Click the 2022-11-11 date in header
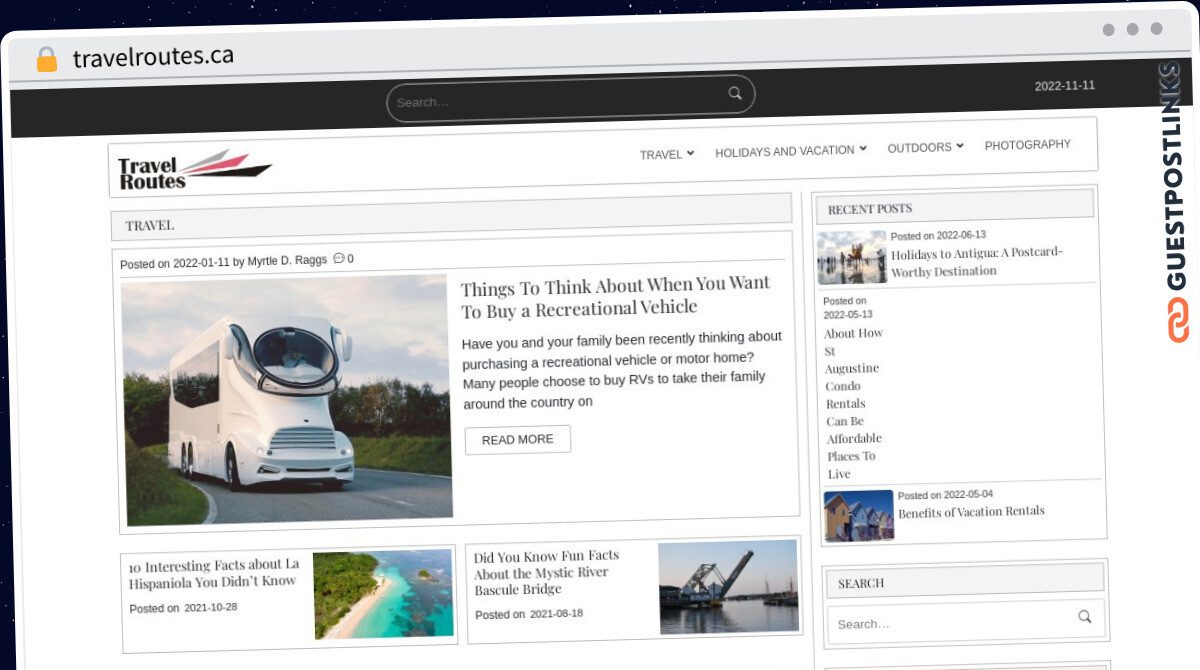Screen dimensions: 1200x670 click(1064, 86)
